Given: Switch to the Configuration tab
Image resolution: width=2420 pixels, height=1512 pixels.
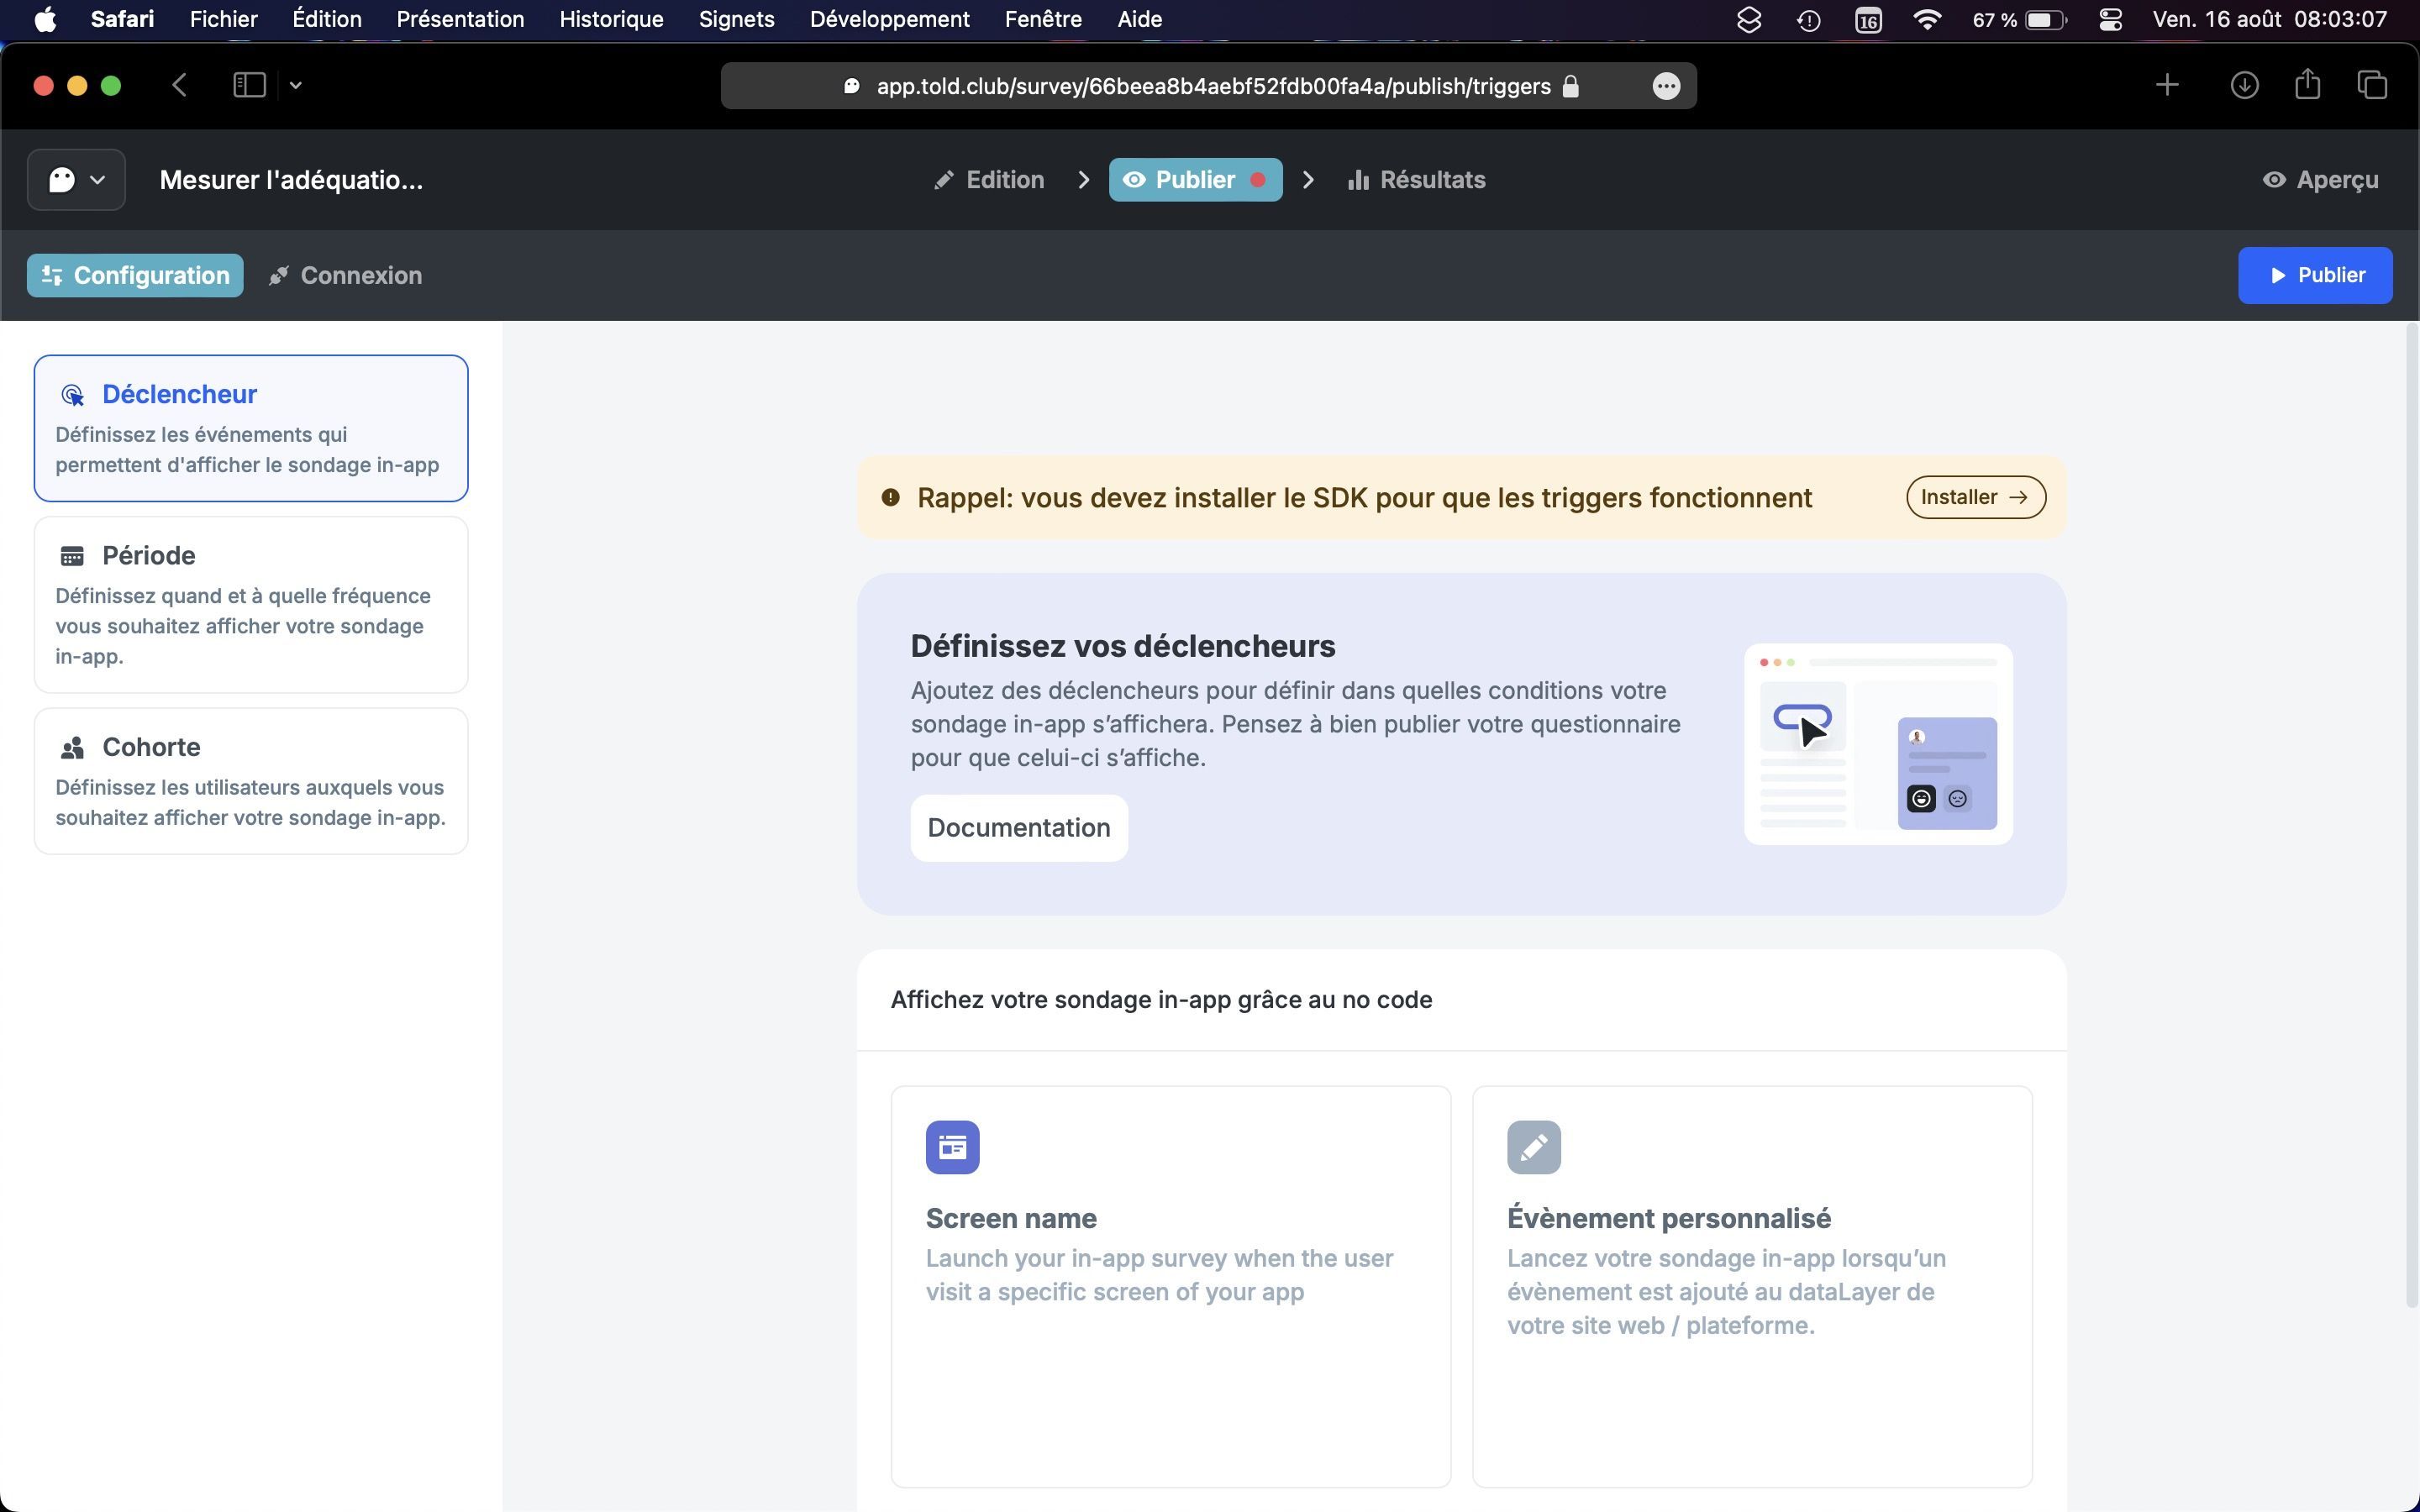Looking at the screenshot, I should coord(135,275).
